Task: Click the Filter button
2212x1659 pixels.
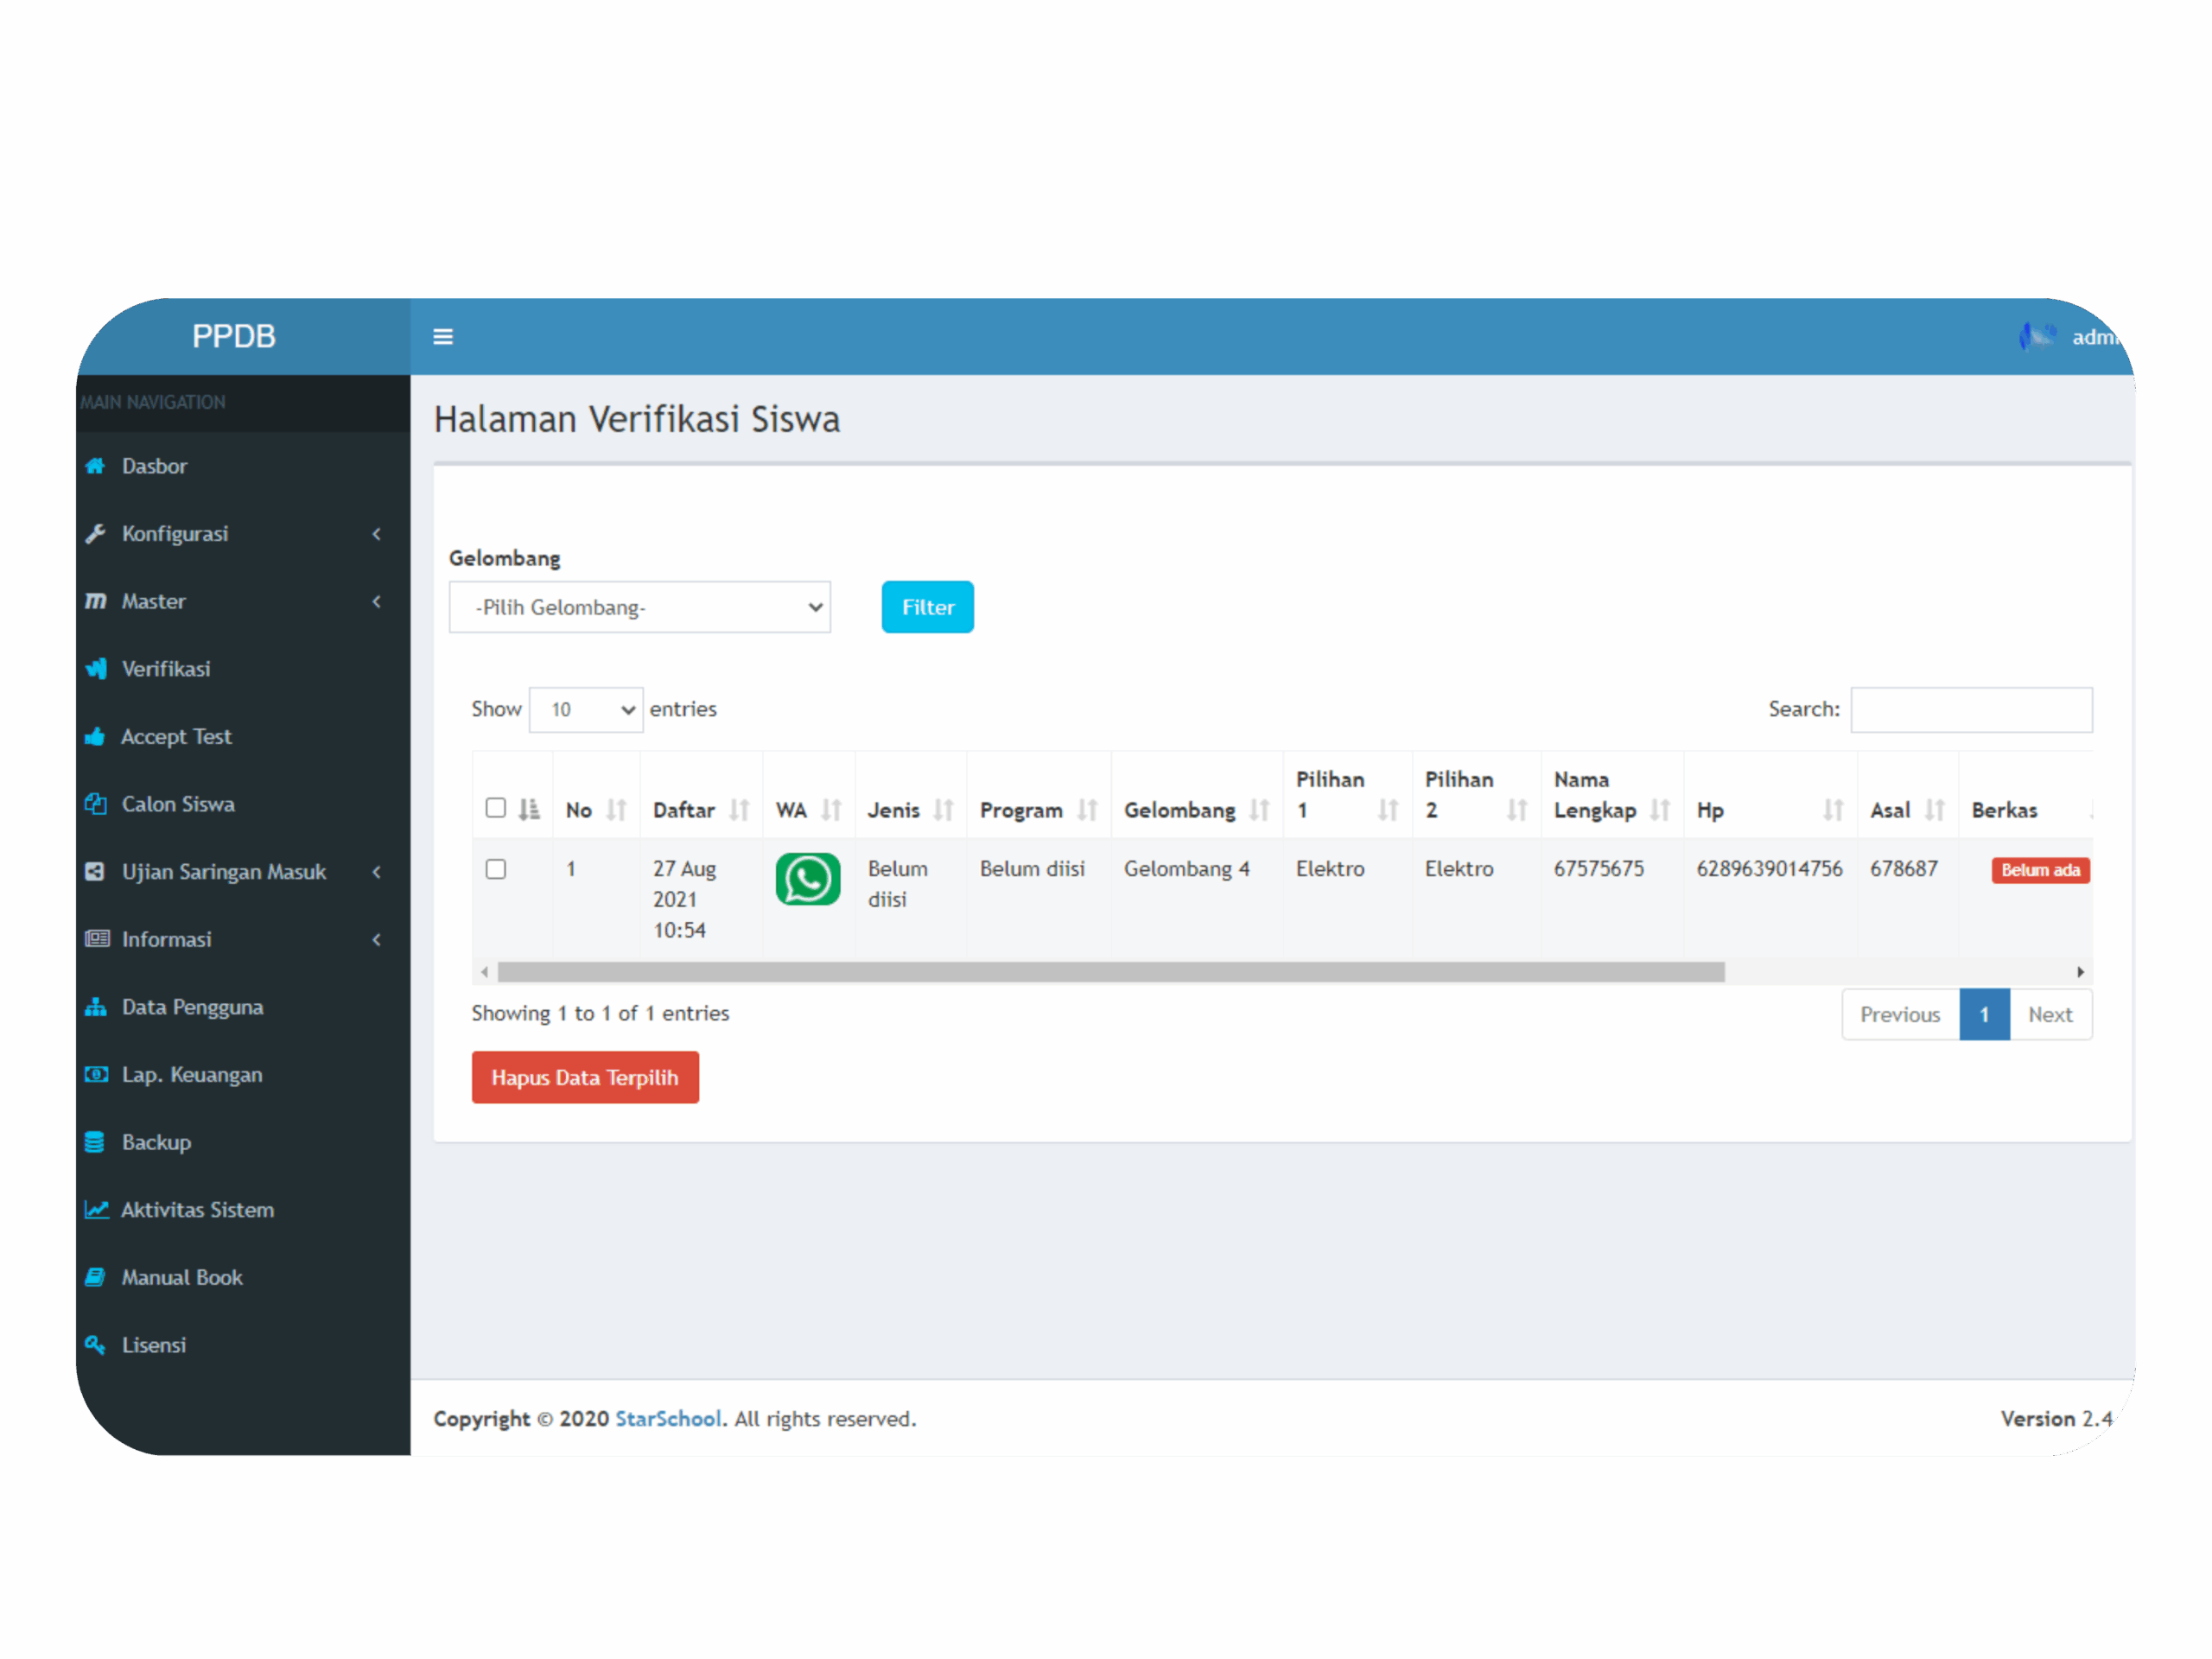Action: click(928, 608)
